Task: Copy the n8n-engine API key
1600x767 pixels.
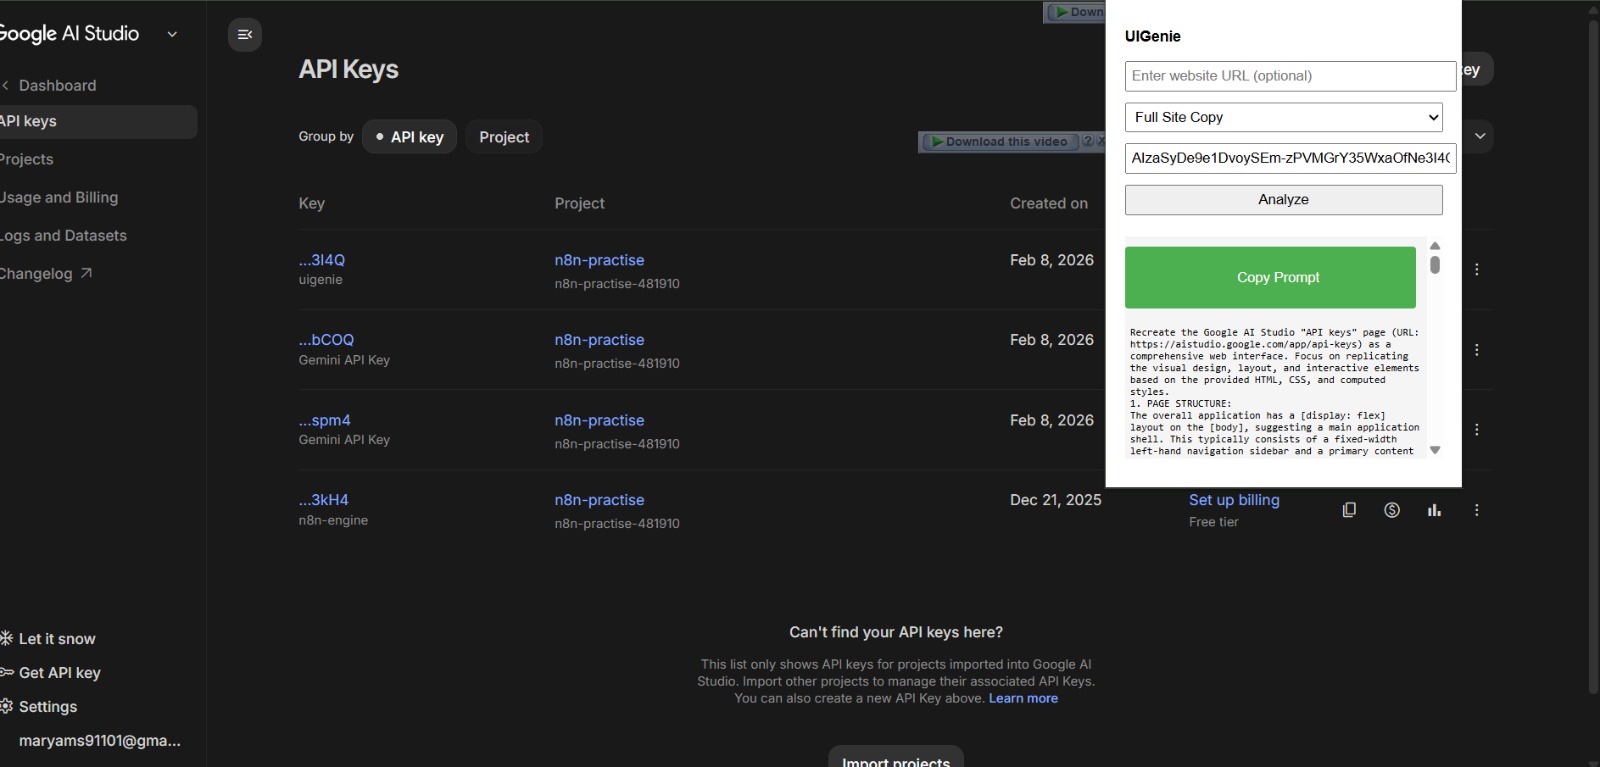Action: [x=1349, y=510]
